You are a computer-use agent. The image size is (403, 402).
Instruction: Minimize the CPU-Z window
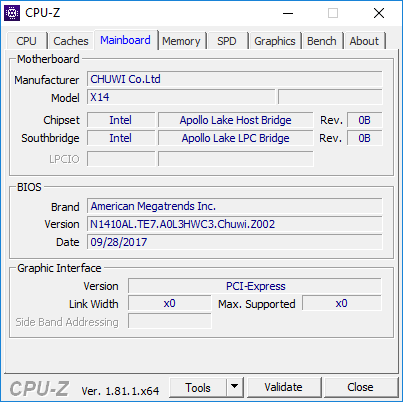[x=288, y=13]
